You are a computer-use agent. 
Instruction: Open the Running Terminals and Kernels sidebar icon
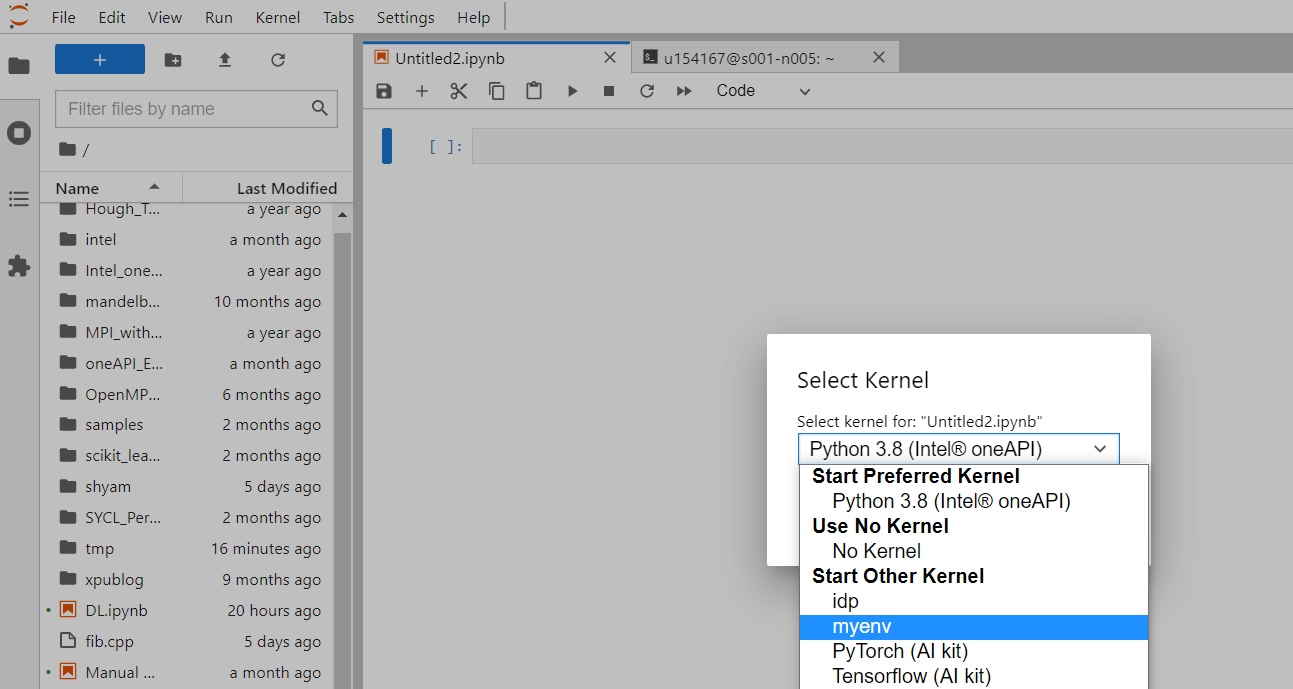tap(19, 133)
